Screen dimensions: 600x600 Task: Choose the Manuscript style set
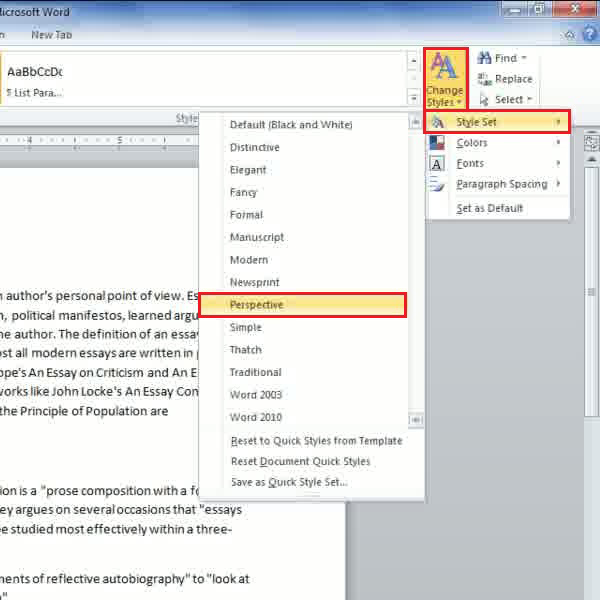pyautogui.click(x=302, y=237)
